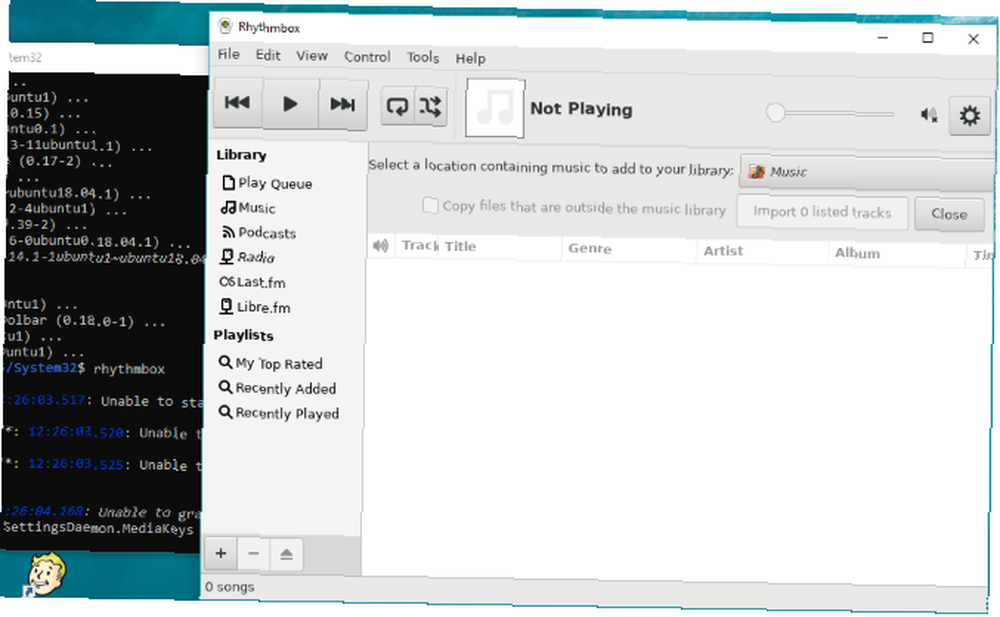The width and height of the screenshot is (1000, 617).
Task: Minimize the Rhythmbox window
Action: pyautogui.click(x=883, y=37)
